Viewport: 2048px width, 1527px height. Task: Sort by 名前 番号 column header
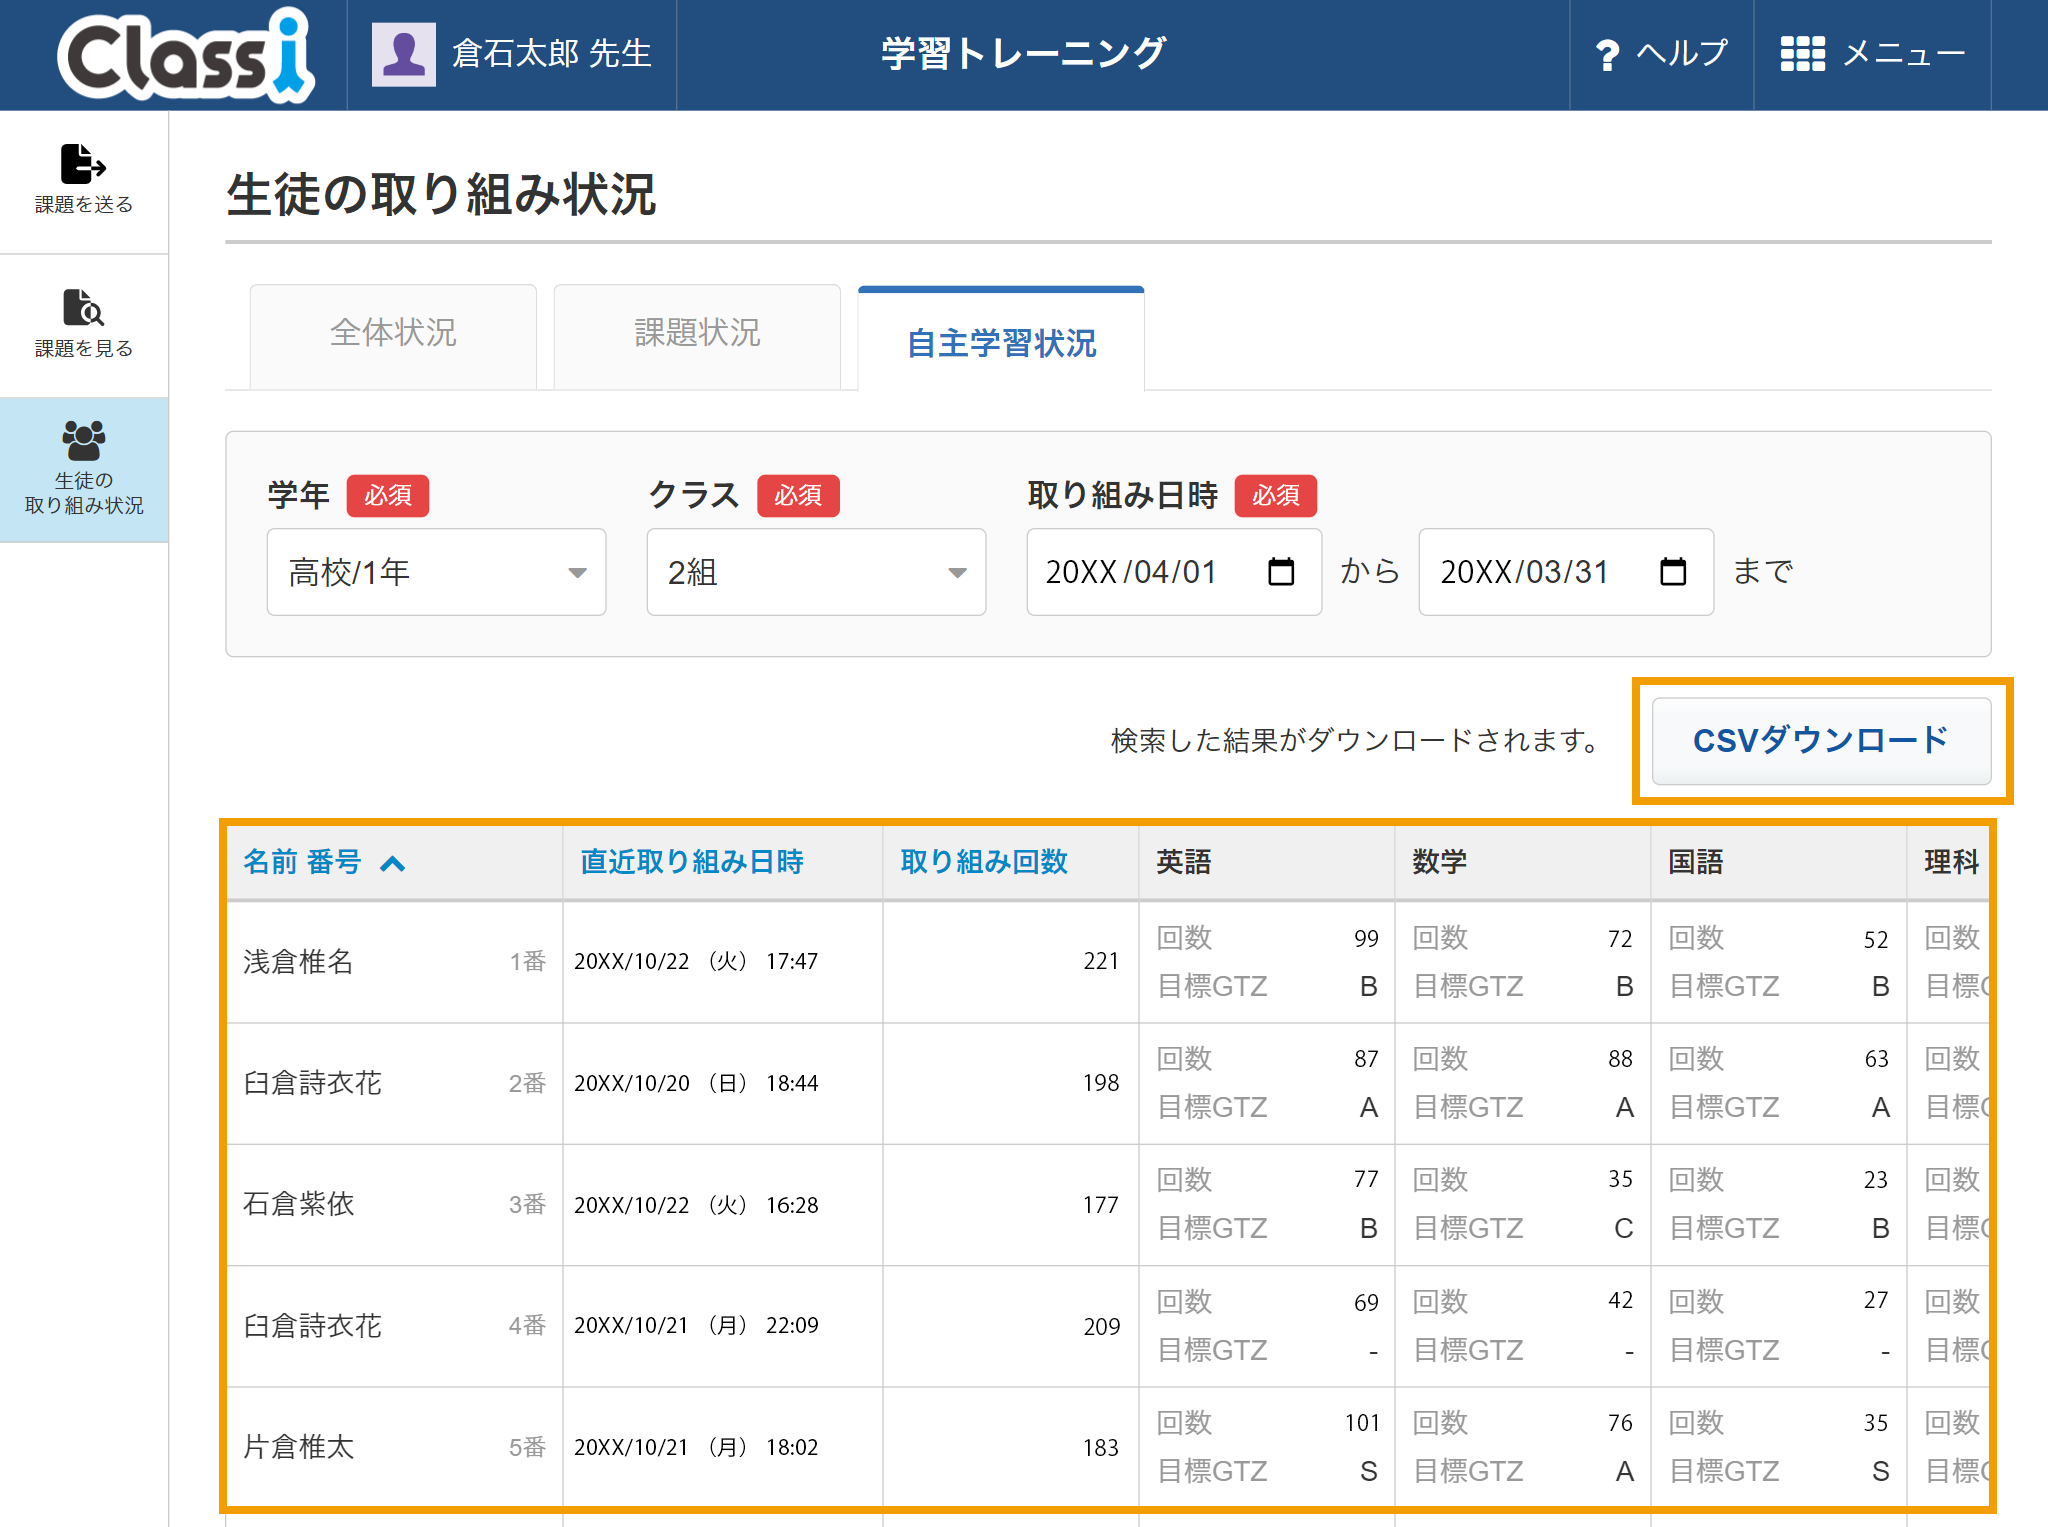(x=302, y=862)
